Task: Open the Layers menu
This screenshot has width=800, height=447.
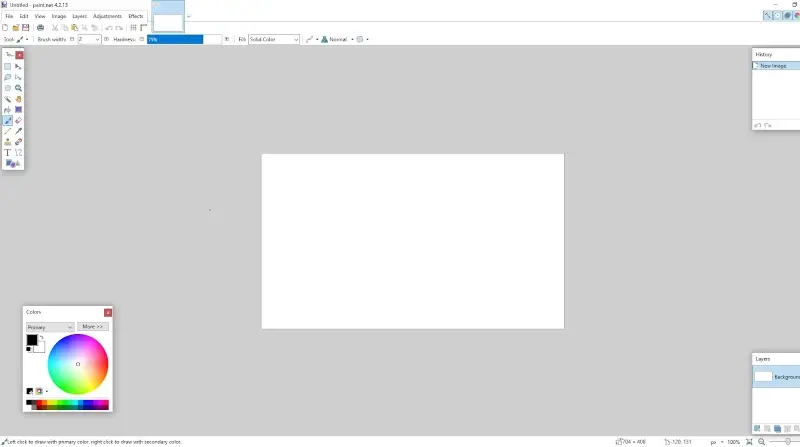Action: coord(79,16)
